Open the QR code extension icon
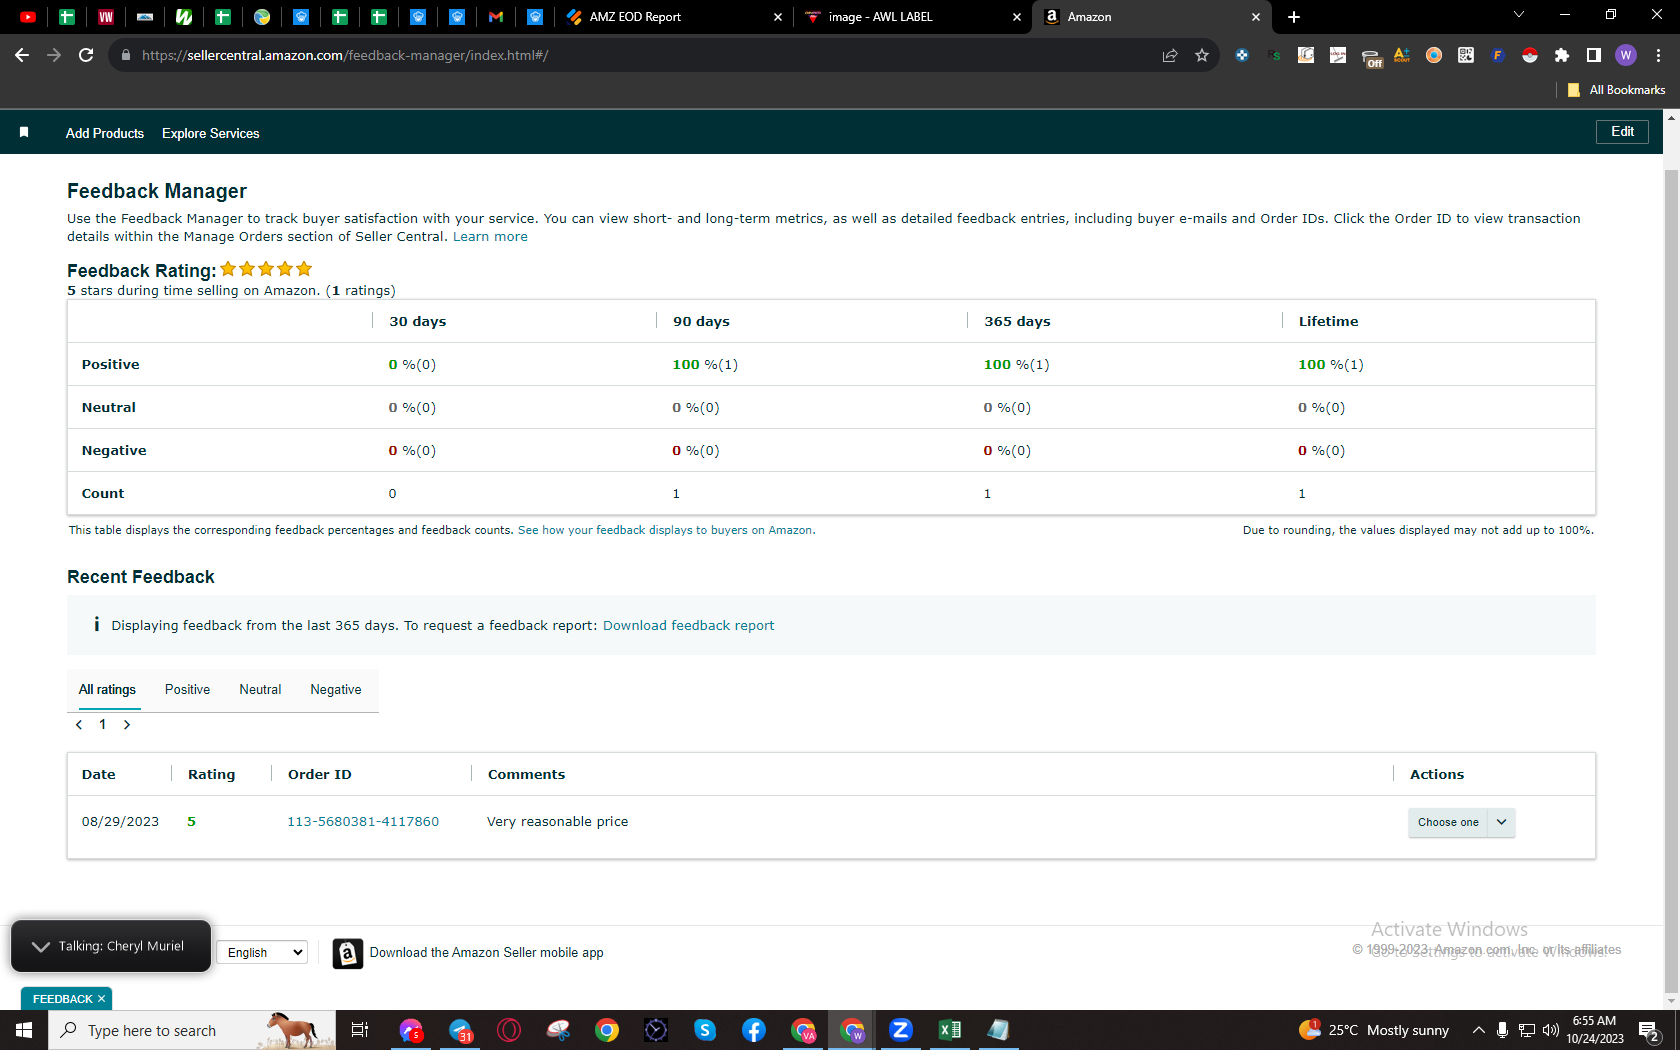 [x=1466, y=55]
